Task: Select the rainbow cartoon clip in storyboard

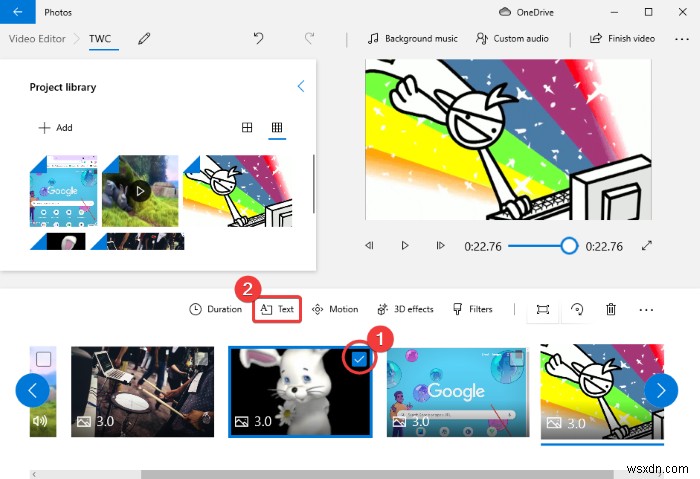Action: pyautogui.click(x=602, y=392)
